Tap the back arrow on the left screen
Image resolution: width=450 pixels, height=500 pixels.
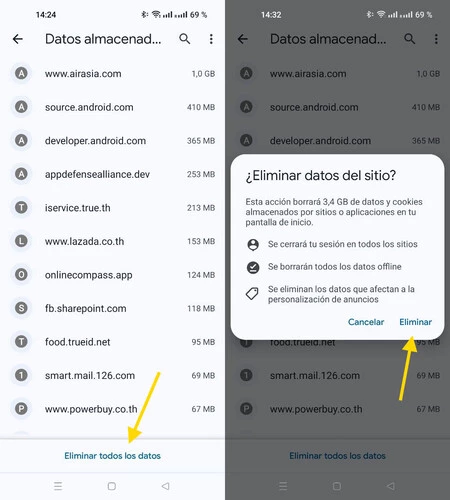point(18,39)
